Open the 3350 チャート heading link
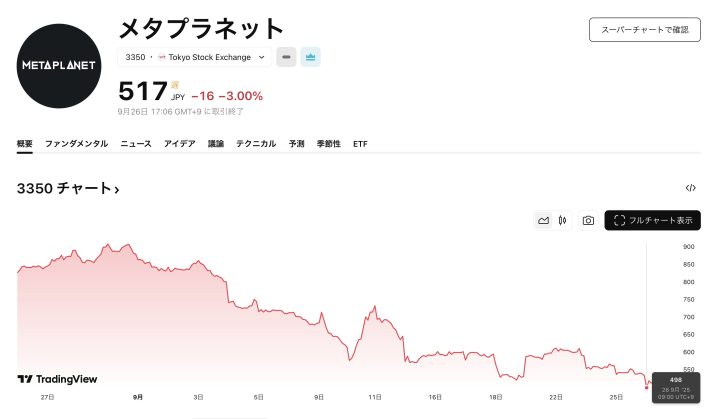The image size is (720, 419). (68, 188)
